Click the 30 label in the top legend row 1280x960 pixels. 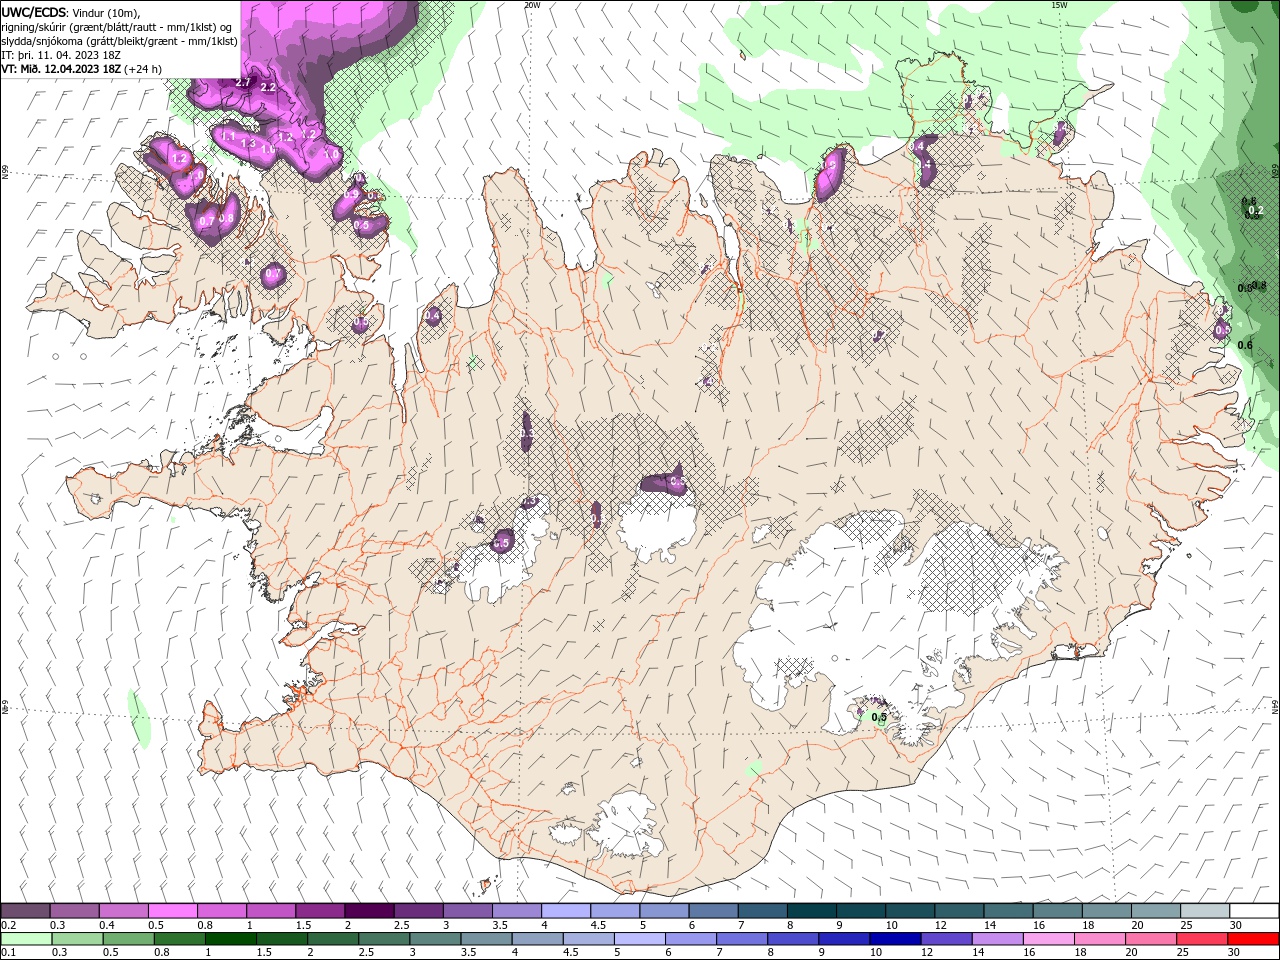click(1236, 925)
